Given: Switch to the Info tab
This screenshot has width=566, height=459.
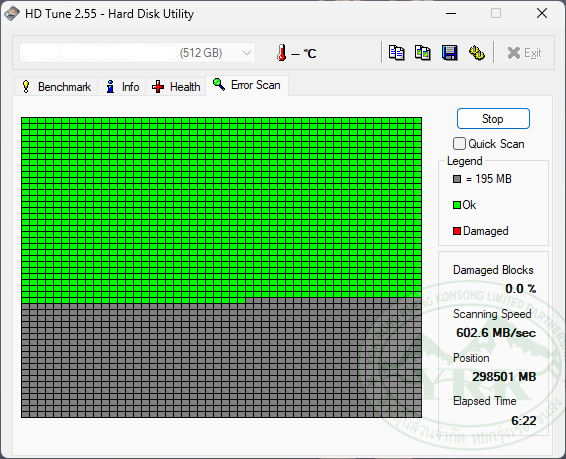Looking at the screenshot, I should [x=122, y=87].
